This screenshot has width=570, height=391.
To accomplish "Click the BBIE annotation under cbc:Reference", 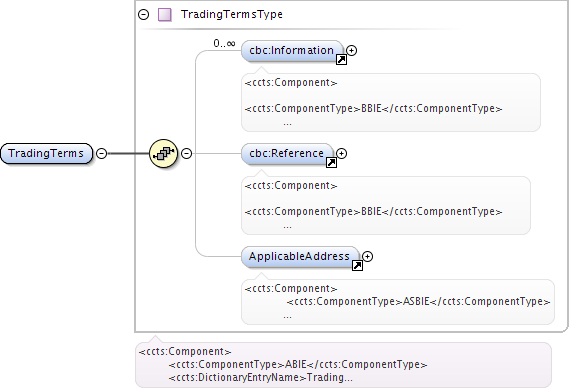I will click(x=386, y=205).
